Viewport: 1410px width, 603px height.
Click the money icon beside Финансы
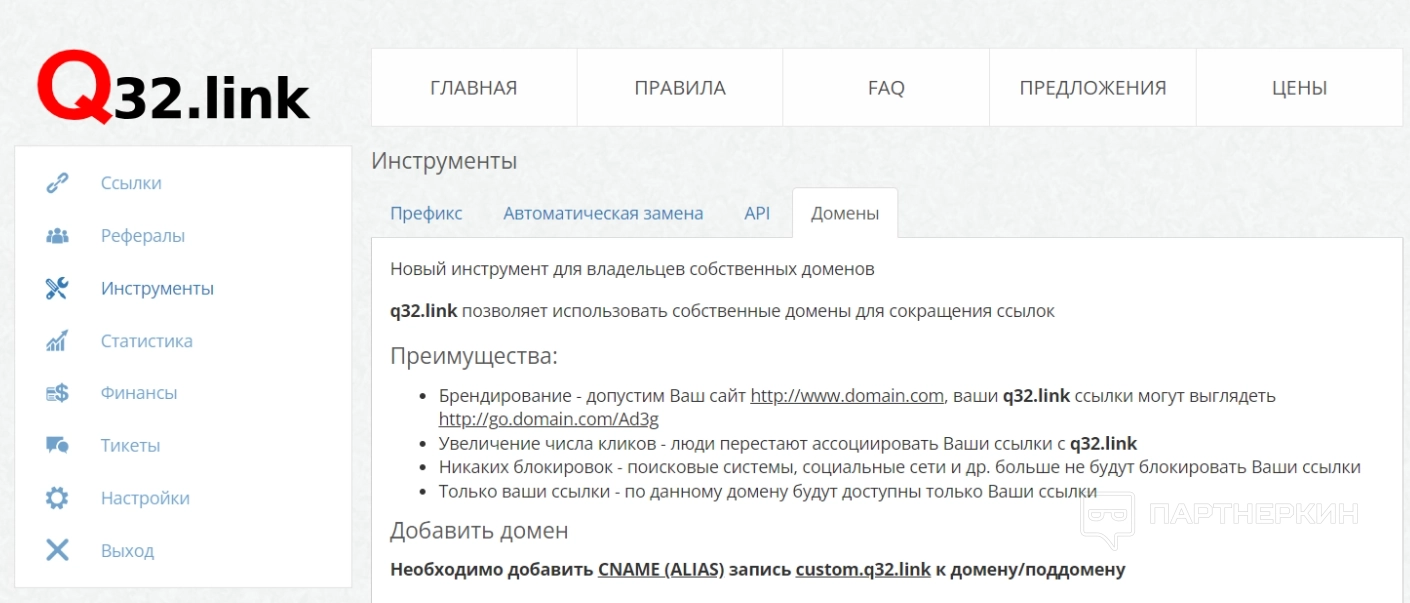(57, 393)
